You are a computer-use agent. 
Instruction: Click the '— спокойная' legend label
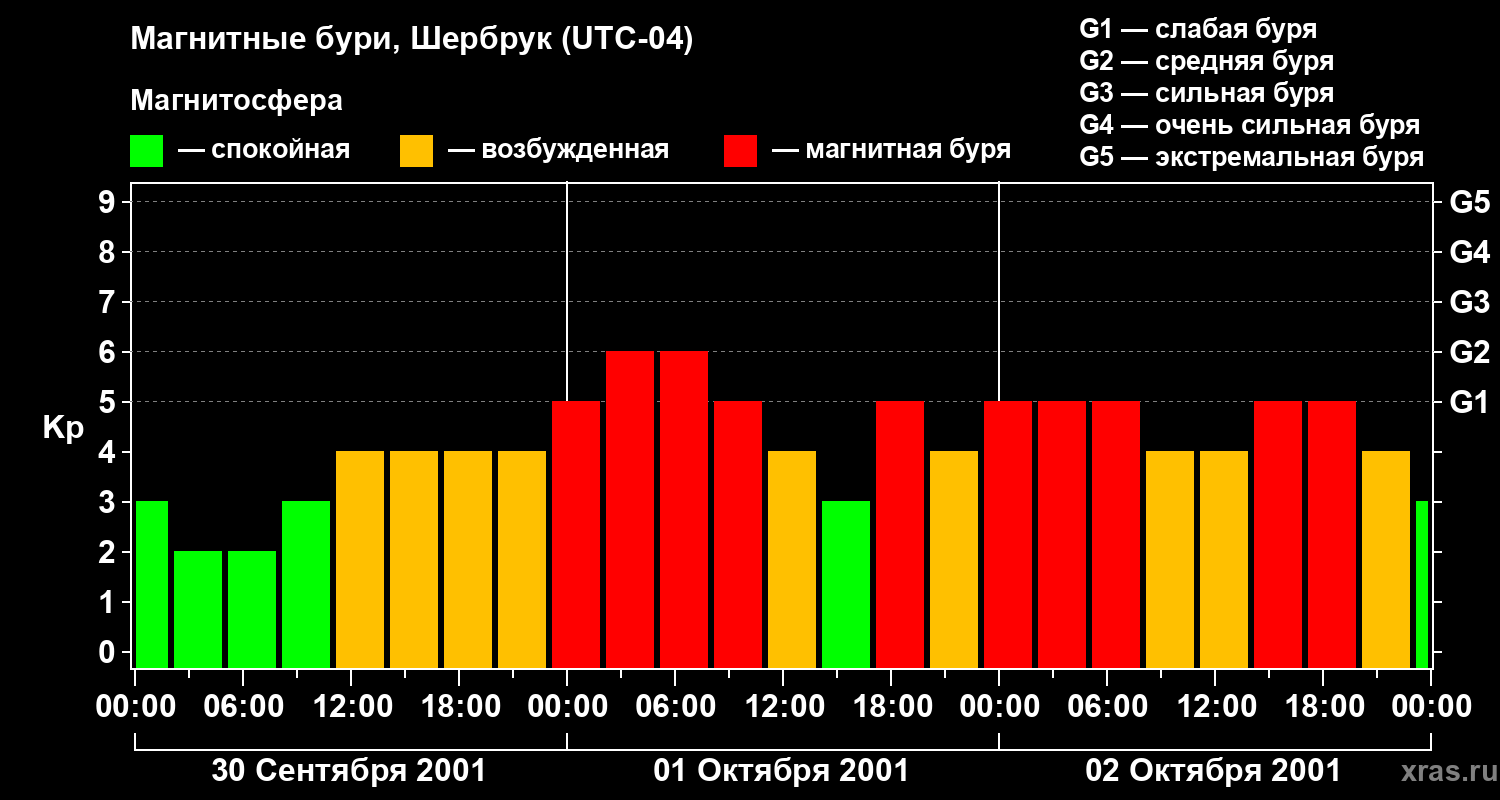(x=264, y=150)
